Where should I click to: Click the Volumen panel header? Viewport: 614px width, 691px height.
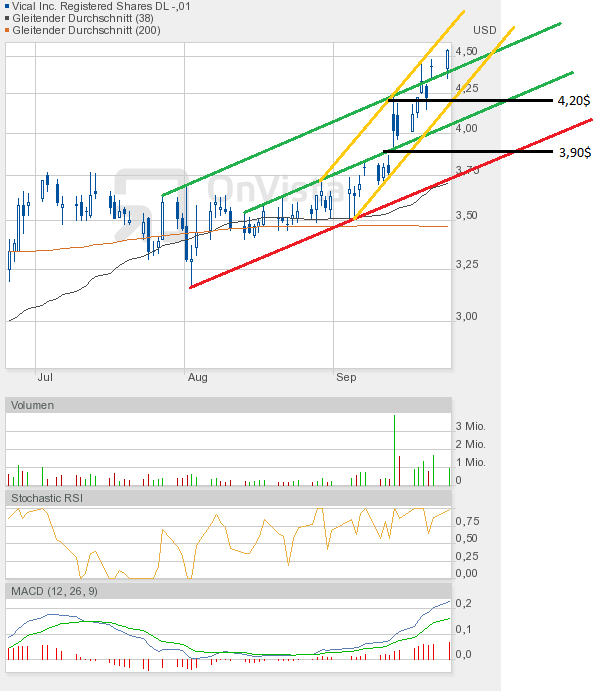click(x=34, y=405)
